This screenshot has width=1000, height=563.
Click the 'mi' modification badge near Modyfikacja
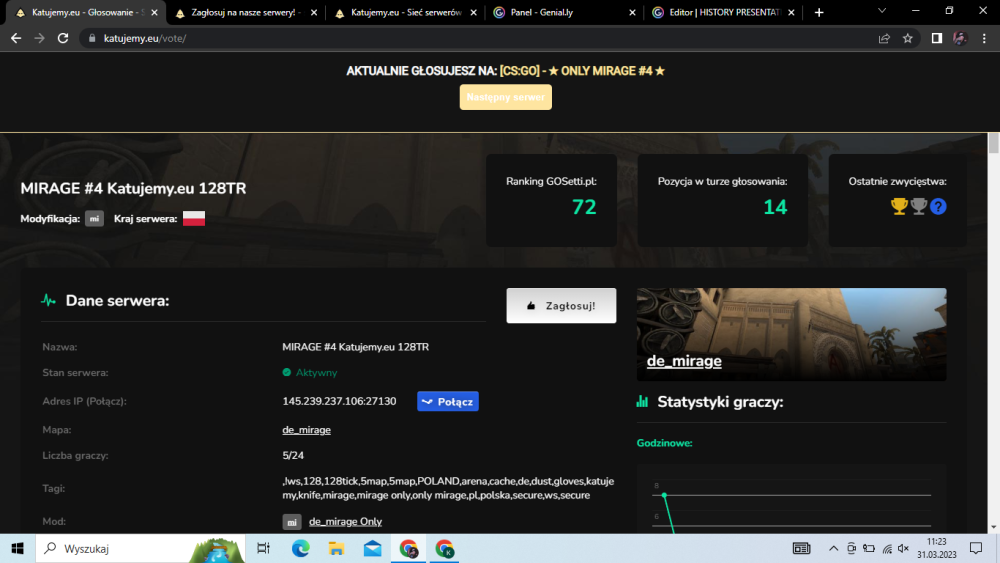pos(94,219)
